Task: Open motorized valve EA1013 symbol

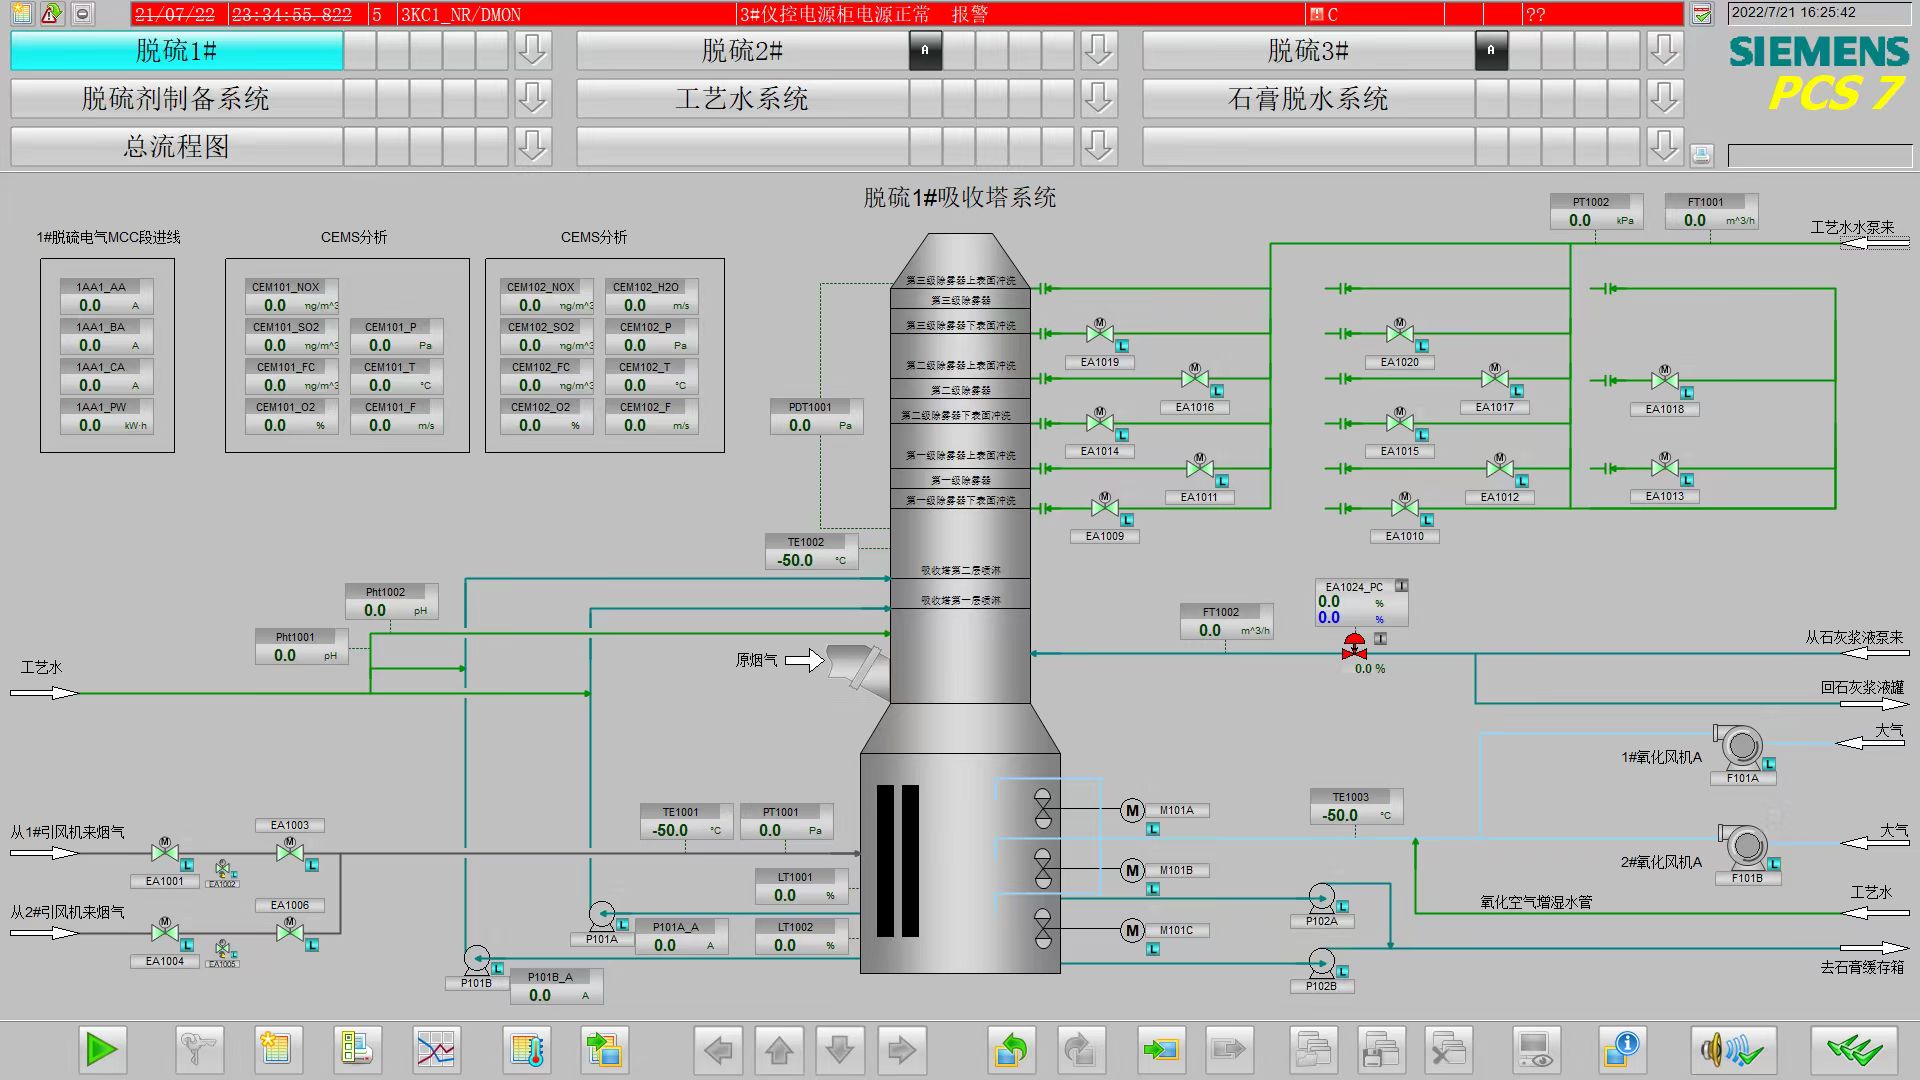Action: click(1664, 465)
